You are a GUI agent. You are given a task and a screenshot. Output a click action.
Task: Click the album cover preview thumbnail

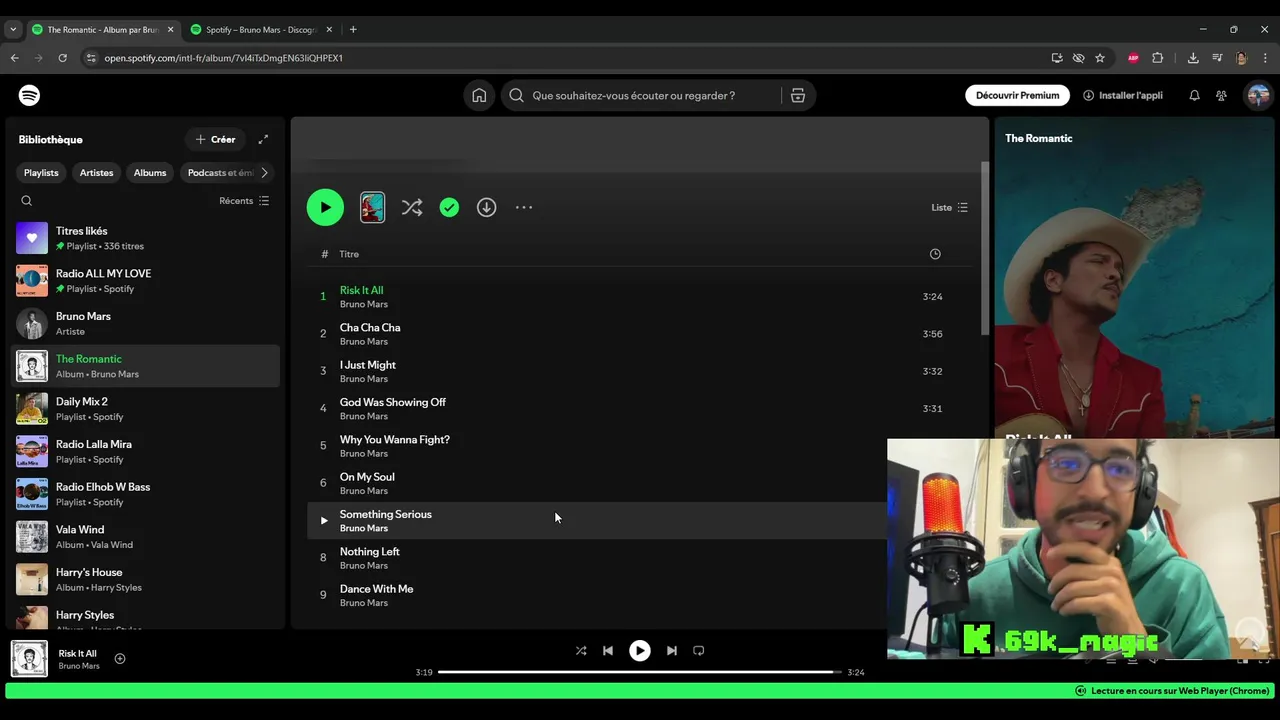372,207
